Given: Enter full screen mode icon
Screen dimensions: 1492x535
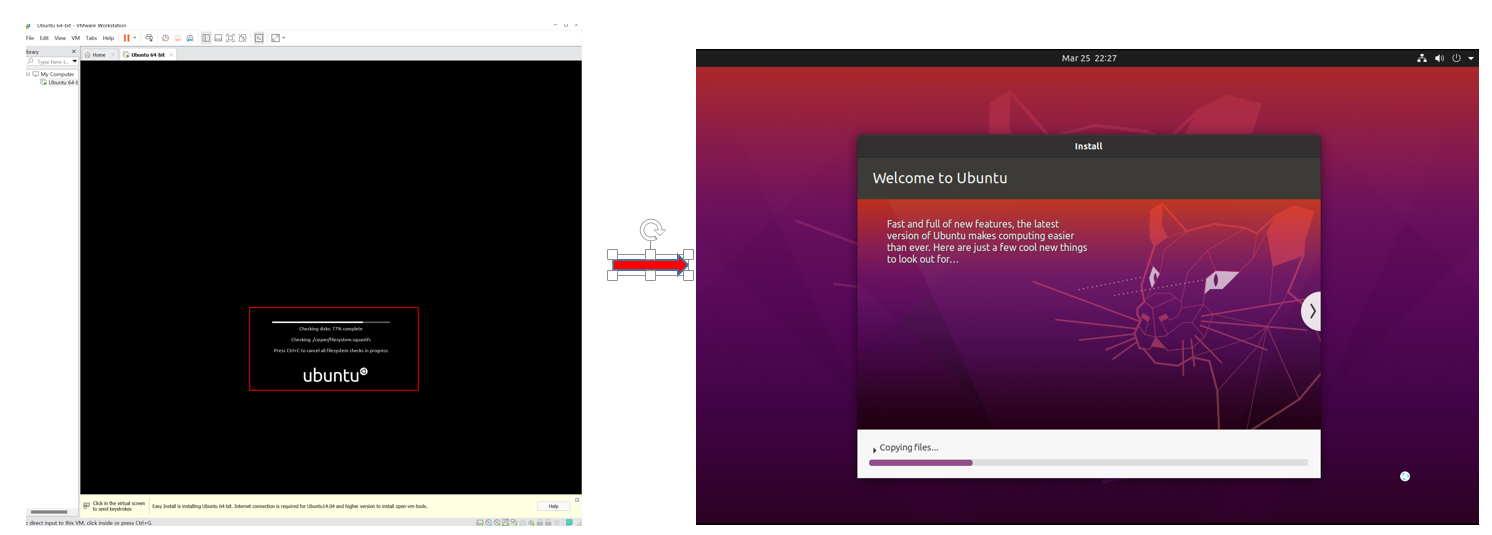Looking at the screenshot, I should [230, 38].
